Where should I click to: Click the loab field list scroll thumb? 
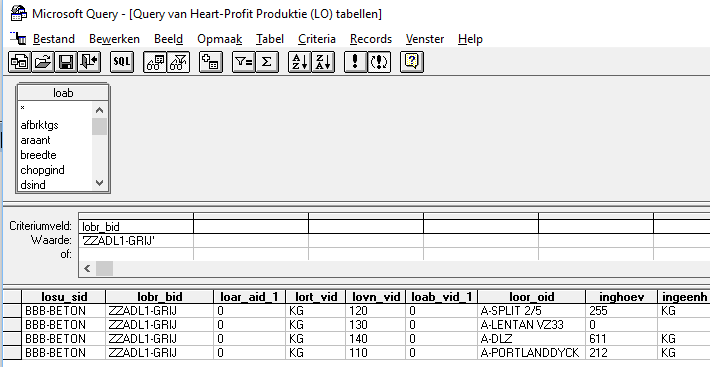100,126
